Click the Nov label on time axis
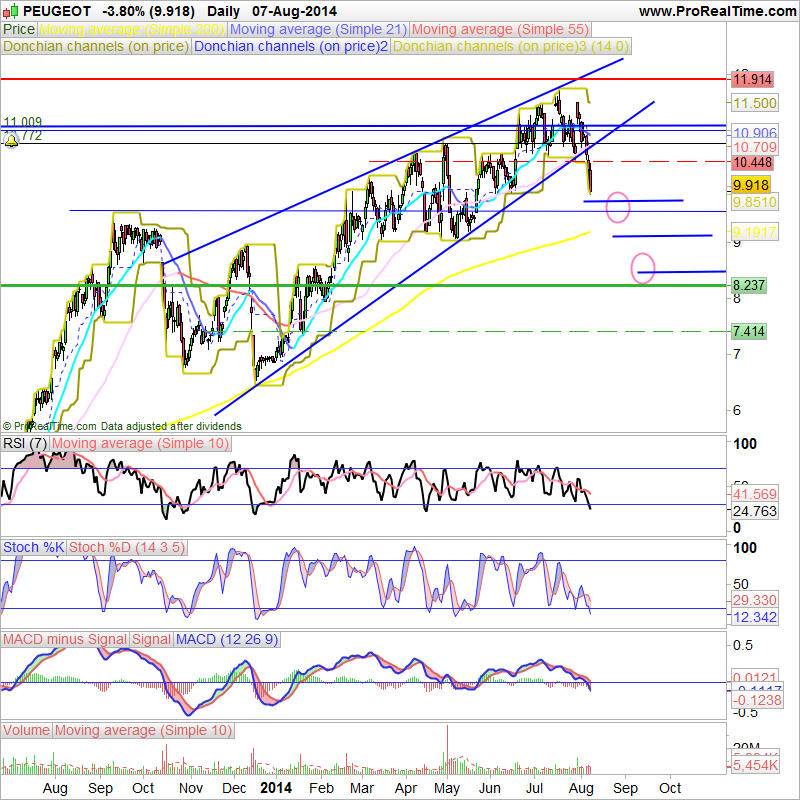This screenshot has width=800, height=800. 190,788
